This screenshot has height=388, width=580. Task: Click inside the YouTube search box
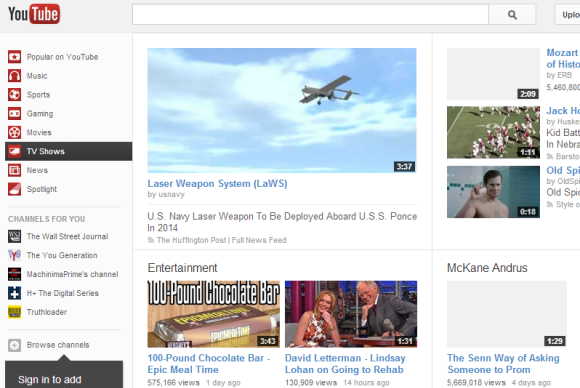(310, 15)
